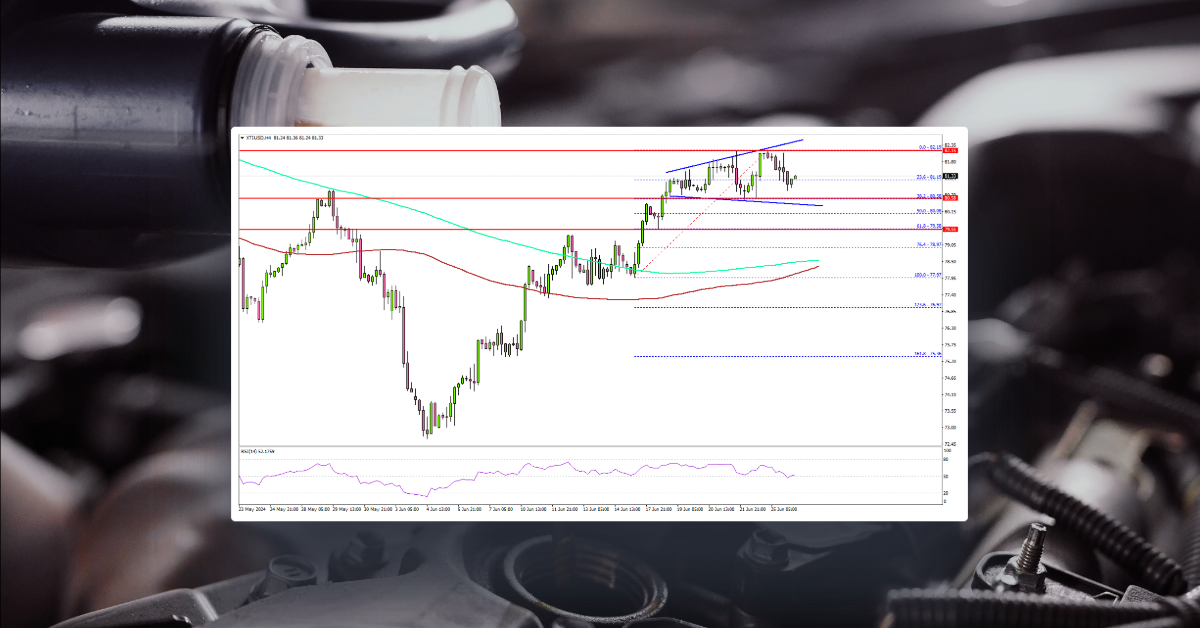Viewport: 1200px width, 628px height.
Task: Select the XTIUSD,H4 chart title label
Action: pos(262,138)
